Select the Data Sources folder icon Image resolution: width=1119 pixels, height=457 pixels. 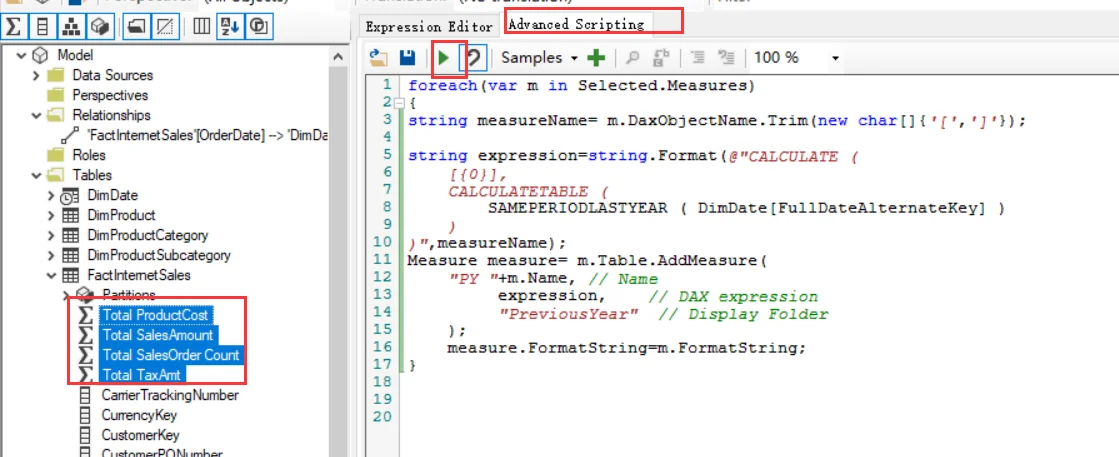(56, 75)
